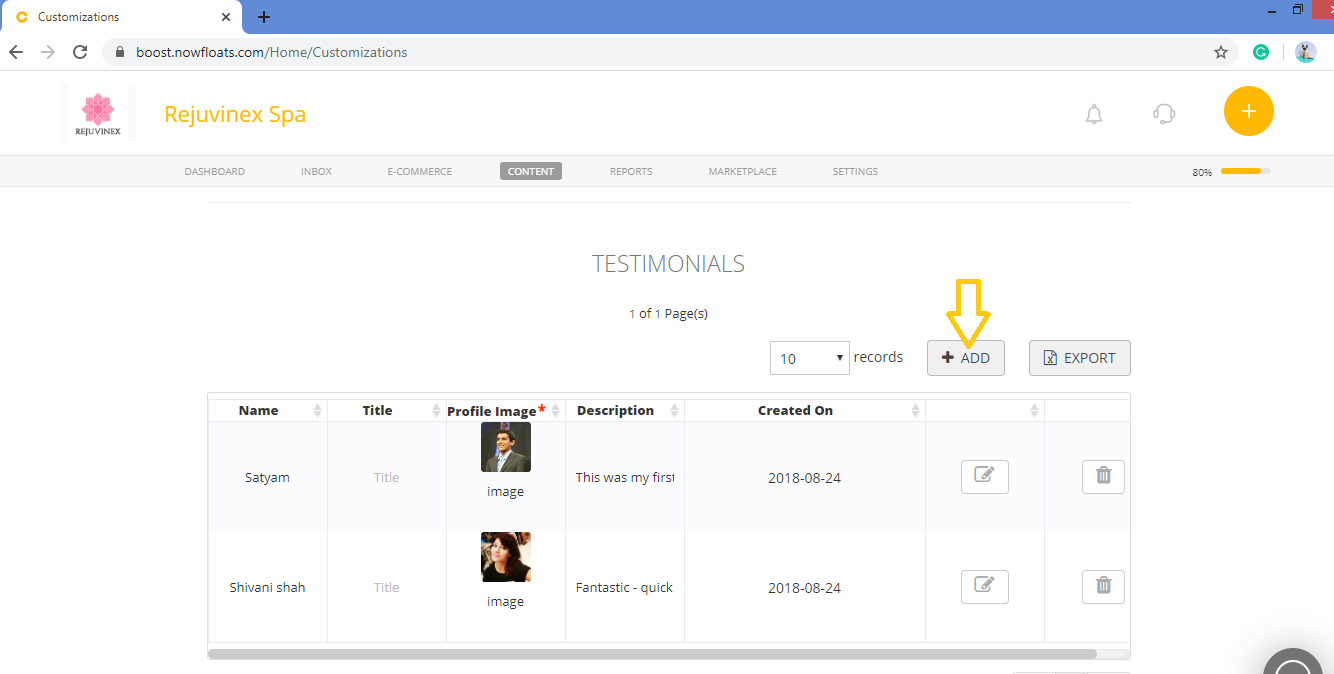1334x674 pixels.
Task: Click the 'image' label under Shivani's photo
Action: coord(505,601)
